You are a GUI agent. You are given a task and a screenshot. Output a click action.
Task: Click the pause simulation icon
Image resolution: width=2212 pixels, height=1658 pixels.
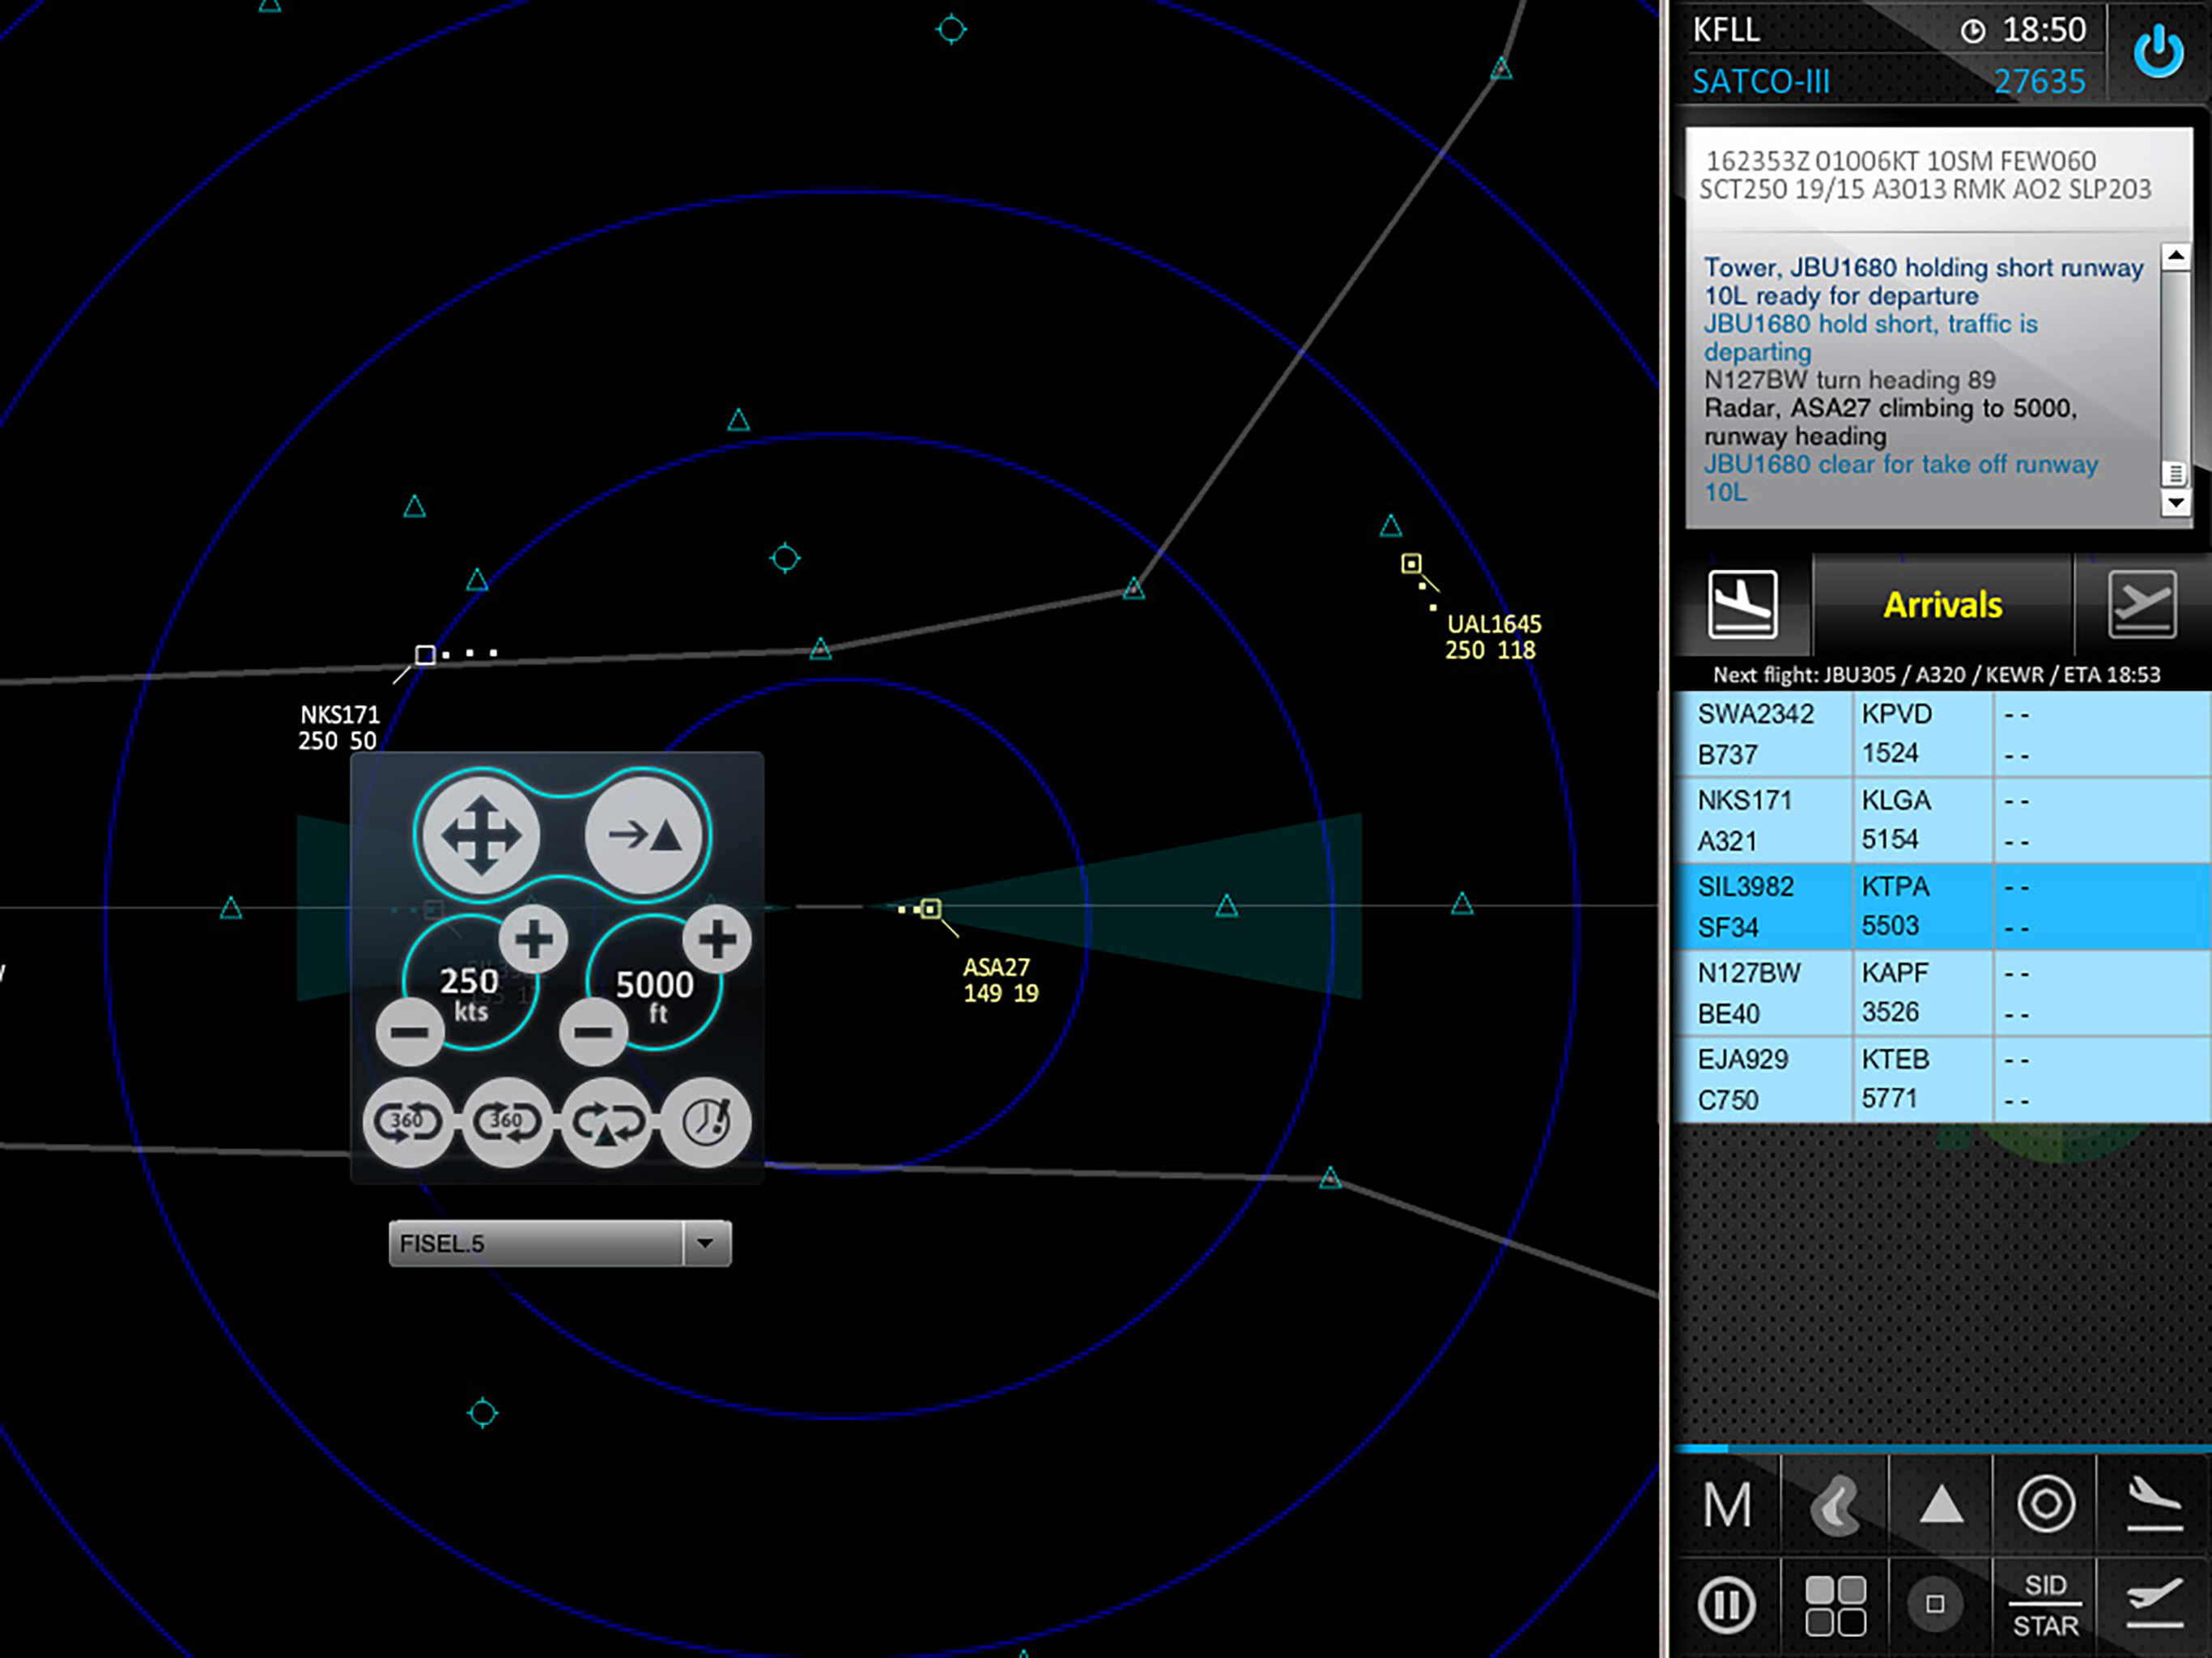pos(1726,1605)
